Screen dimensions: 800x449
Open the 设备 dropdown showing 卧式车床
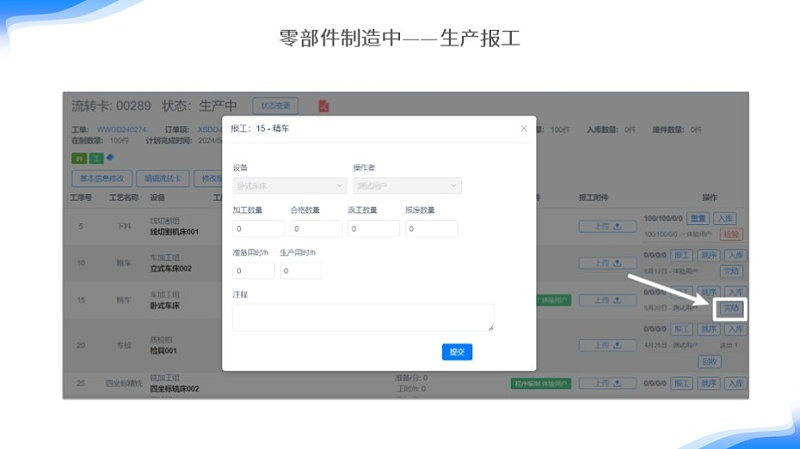[x=289, y=186]
